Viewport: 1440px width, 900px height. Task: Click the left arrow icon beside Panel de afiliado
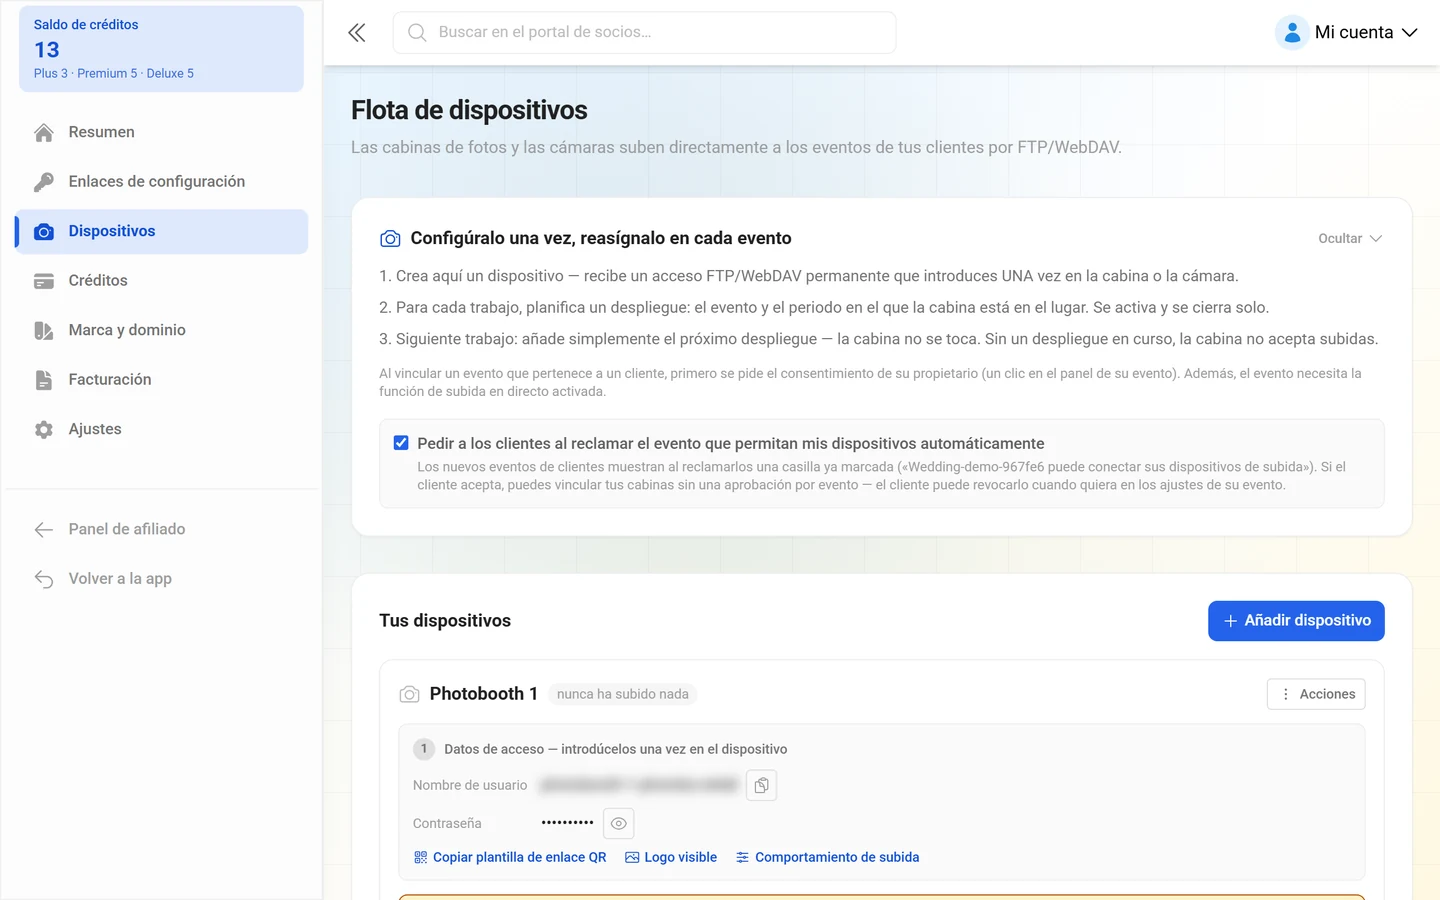(44, 530)
